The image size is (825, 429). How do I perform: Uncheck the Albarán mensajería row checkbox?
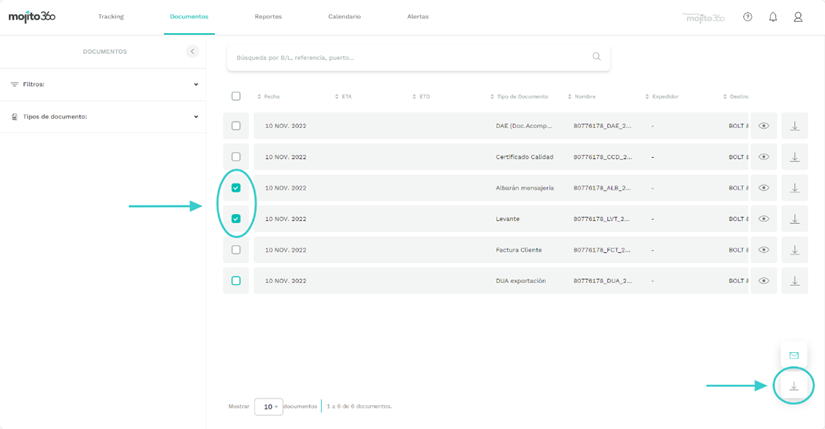click(x=236, y=188)
